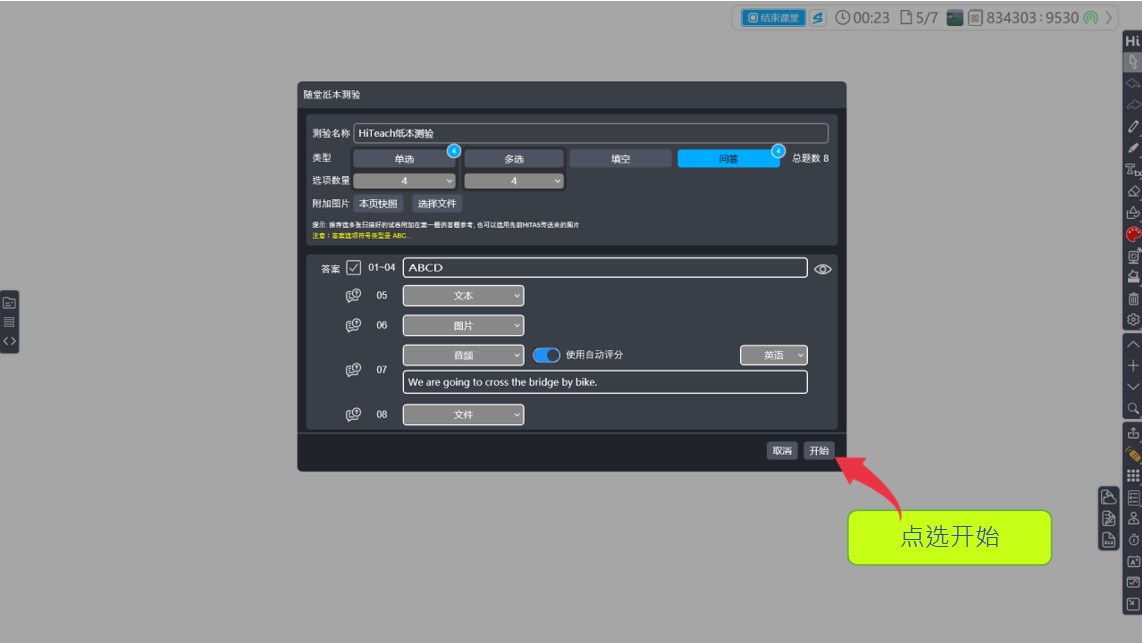Select the eraser tool
1142x643 pixels.
pos(1133,191)
